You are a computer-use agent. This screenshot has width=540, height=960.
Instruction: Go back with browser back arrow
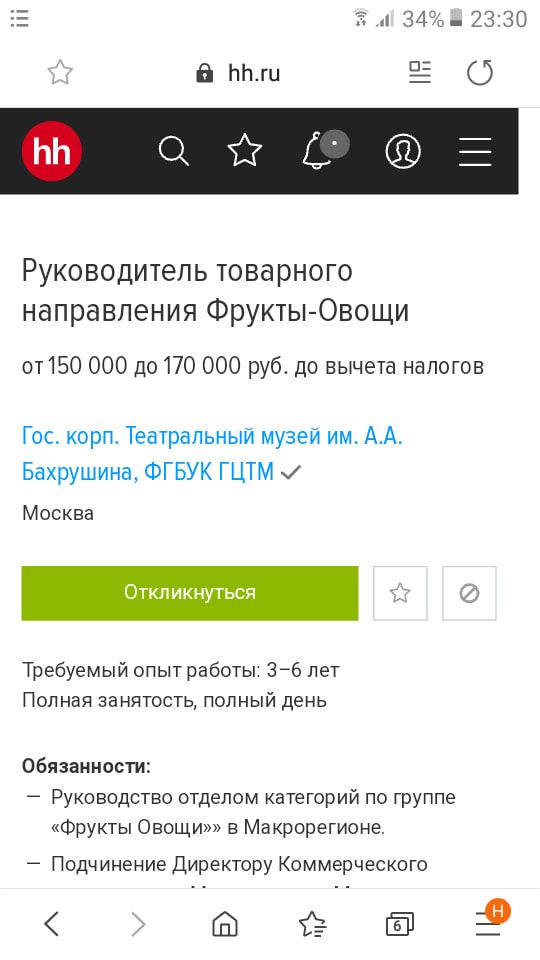[x=52, y=923]
